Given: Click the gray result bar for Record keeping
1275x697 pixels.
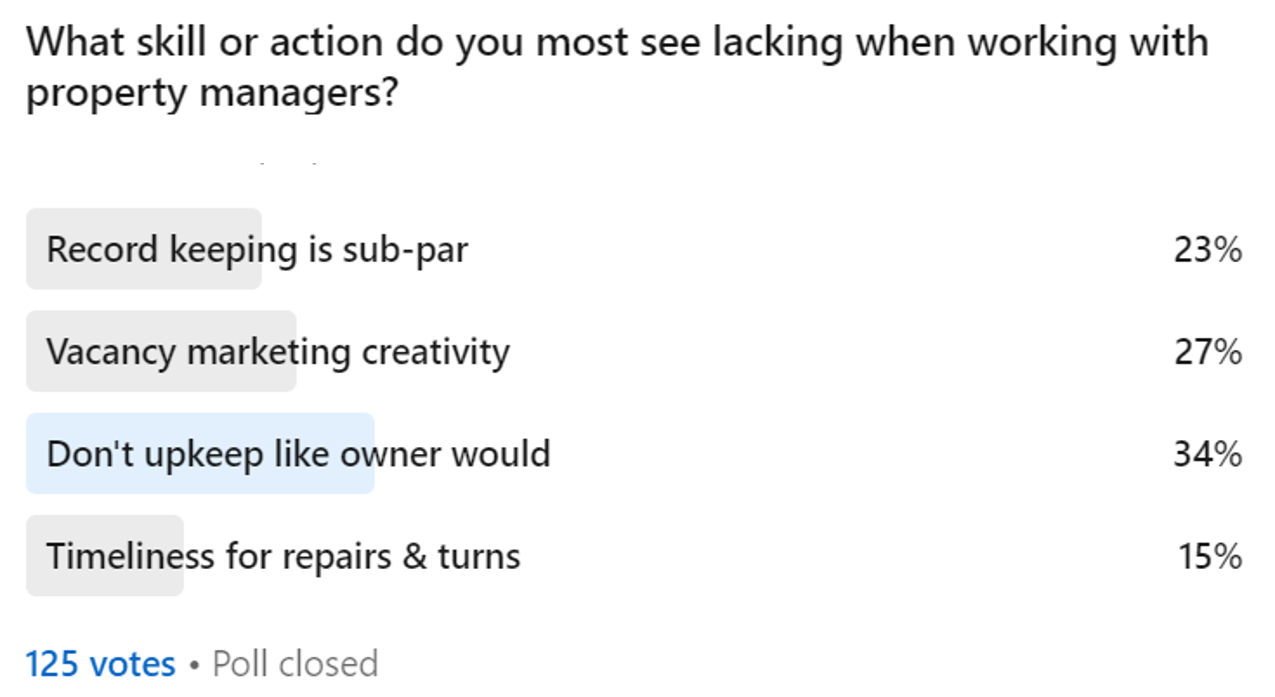Looking at the screenshot, I should (144, 249).
